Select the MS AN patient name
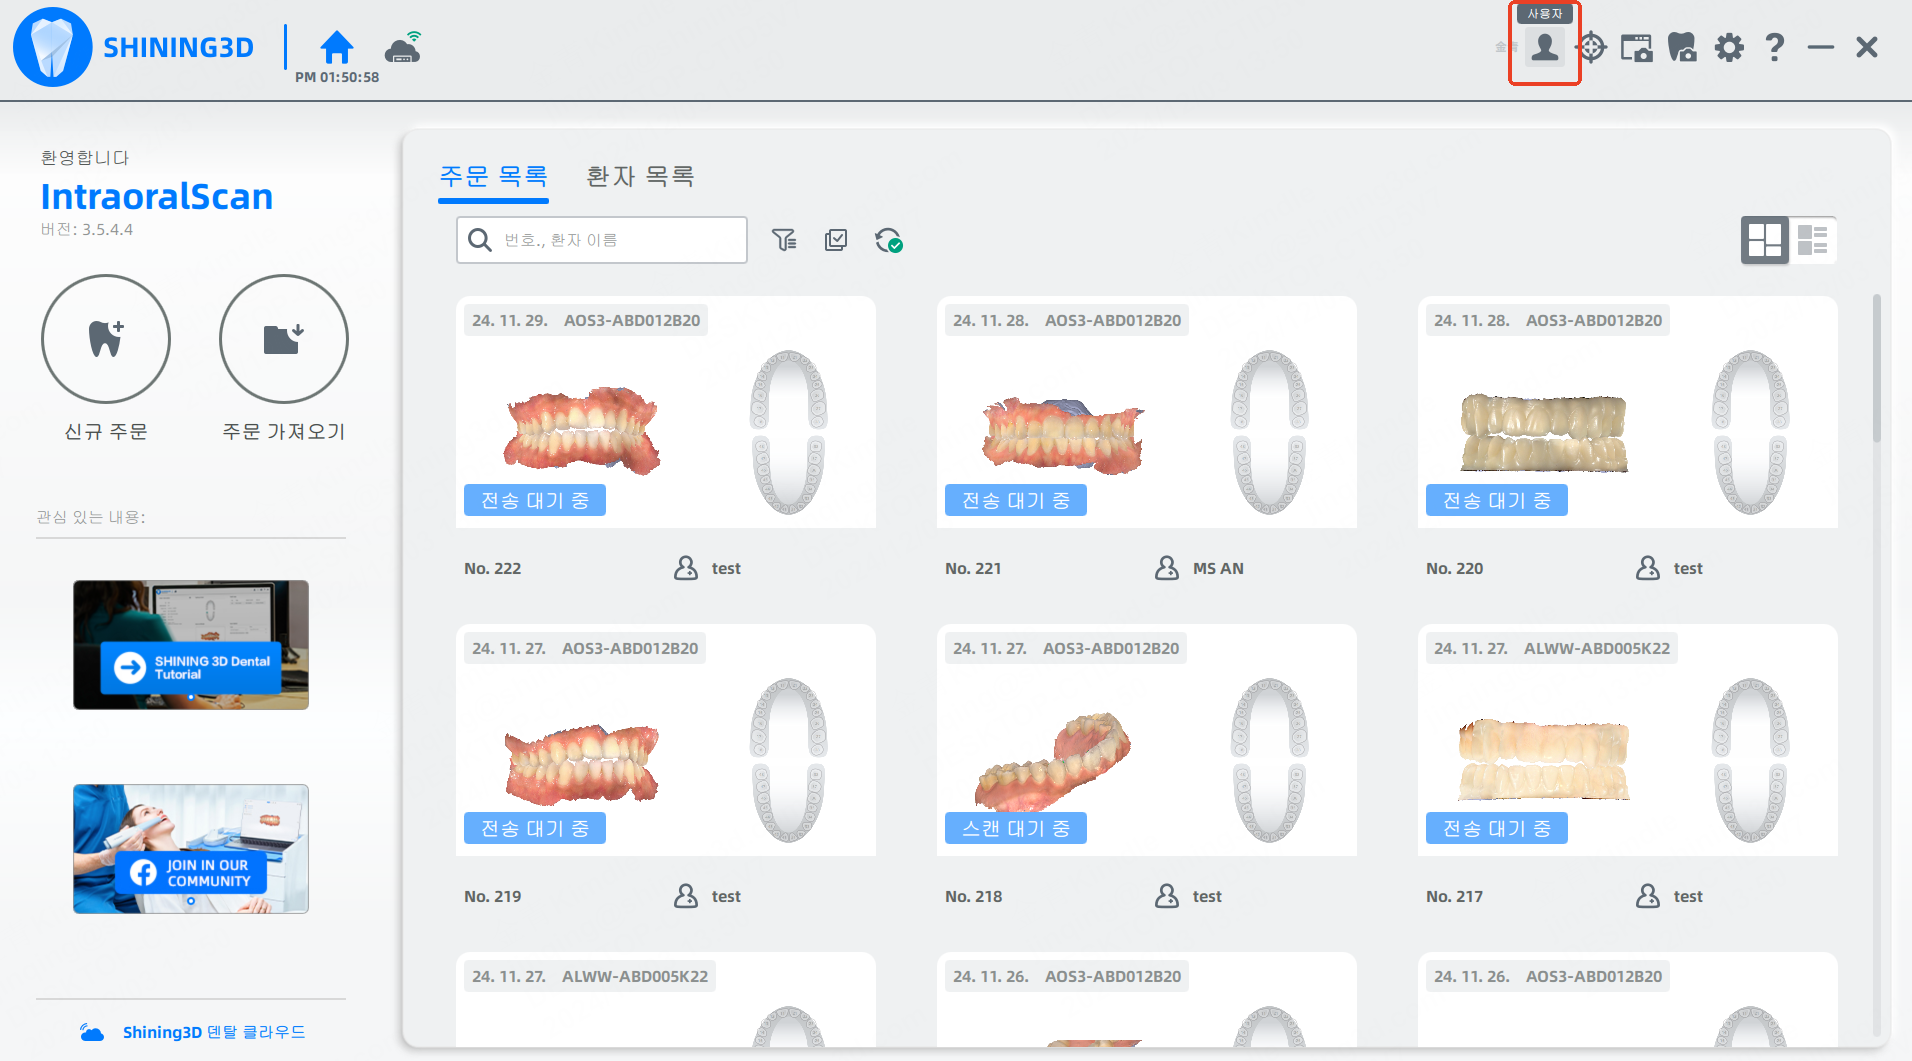The width and height of the screenshot is (1912, 1061). 1218,568
